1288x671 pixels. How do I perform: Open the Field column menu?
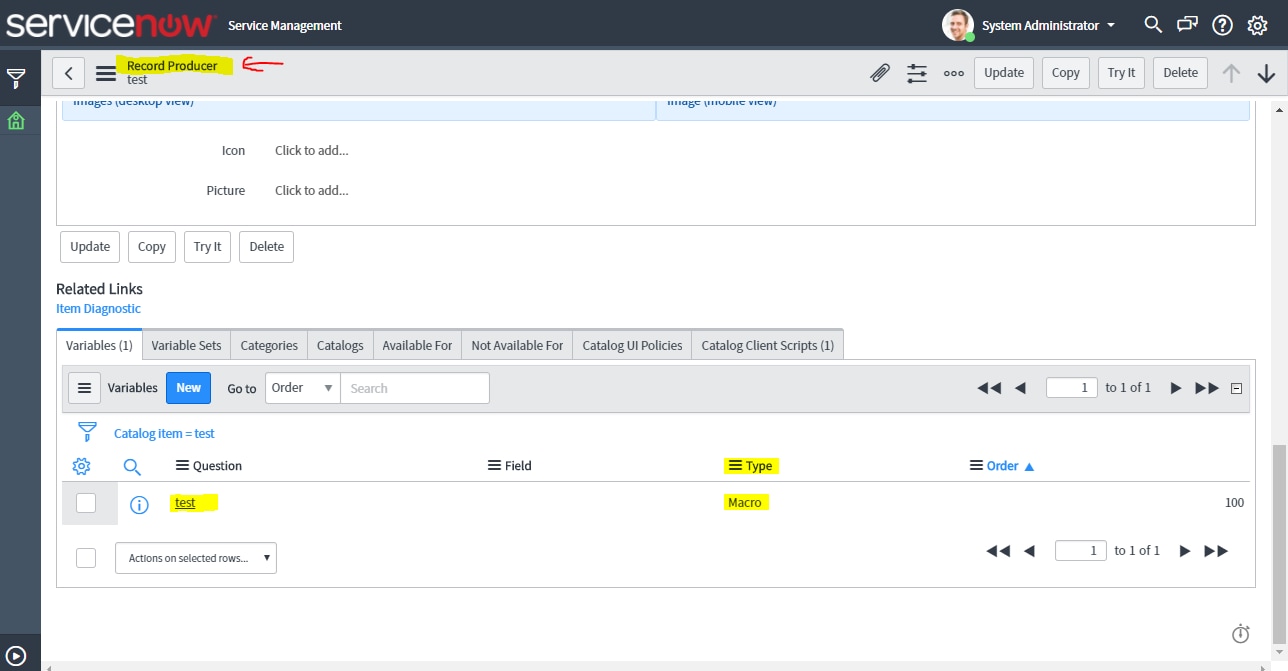(494, 466)
